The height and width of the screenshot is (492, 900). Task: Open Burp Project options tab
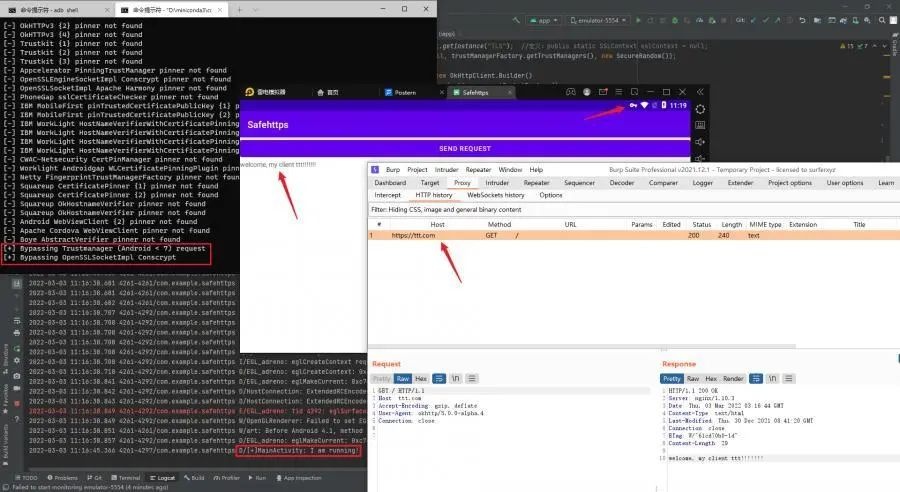coord(790,183)
